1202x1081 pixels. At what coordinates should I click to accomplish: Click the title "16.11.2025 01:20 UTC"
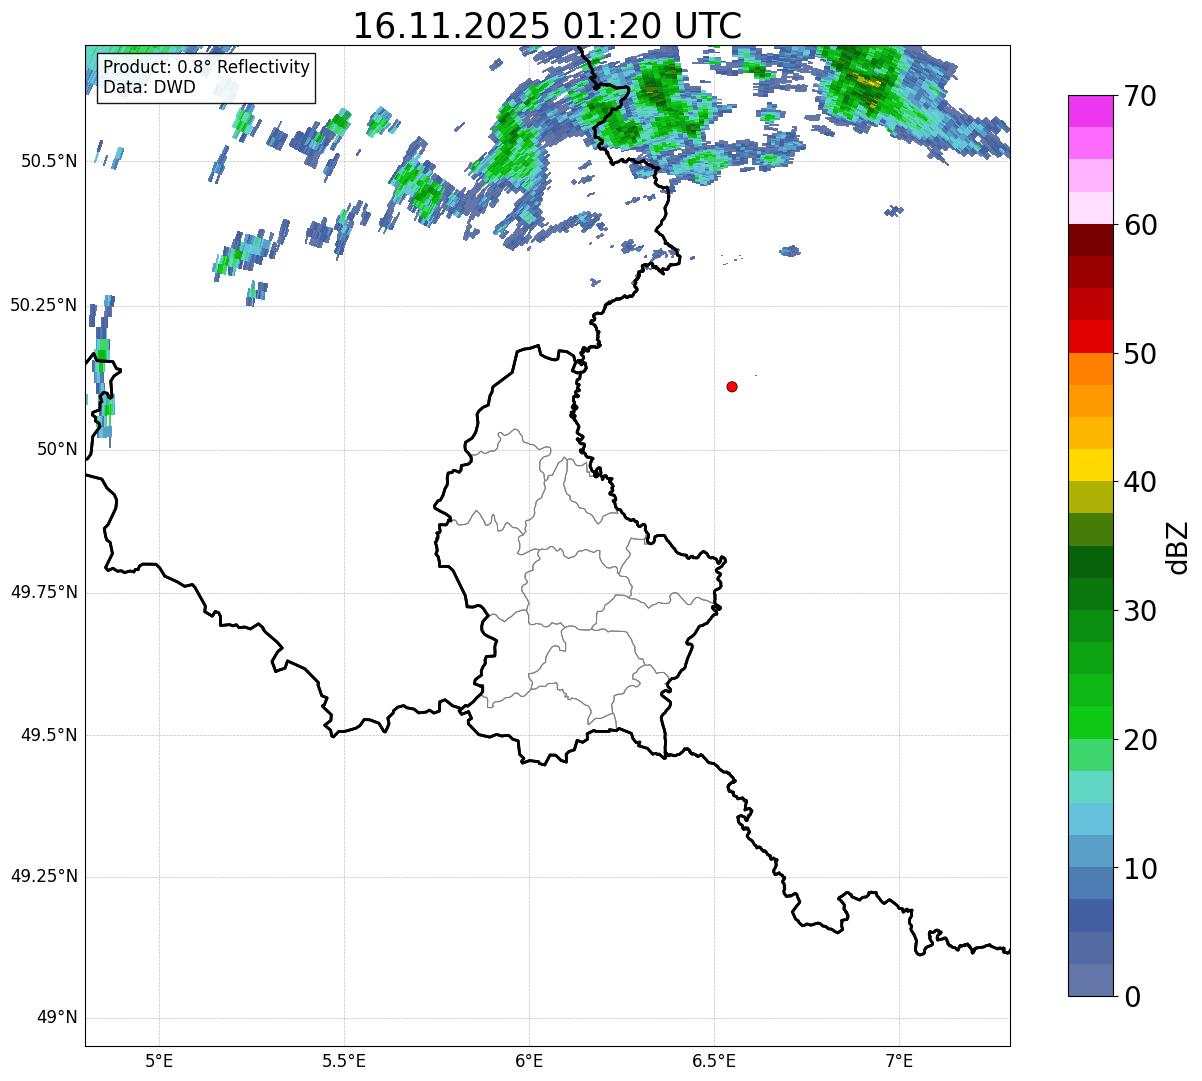coord(547,26)
